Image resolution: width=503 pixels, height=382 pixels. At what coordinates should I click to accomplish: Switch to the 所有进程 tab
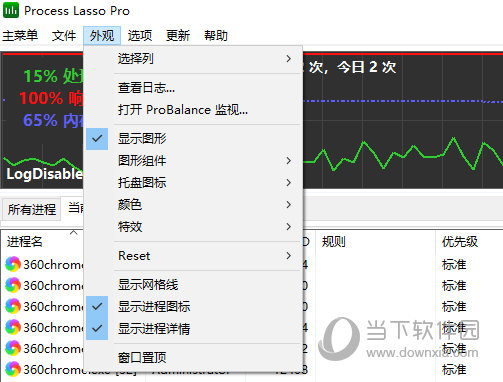pyautogui.click(x=32, y=209)
